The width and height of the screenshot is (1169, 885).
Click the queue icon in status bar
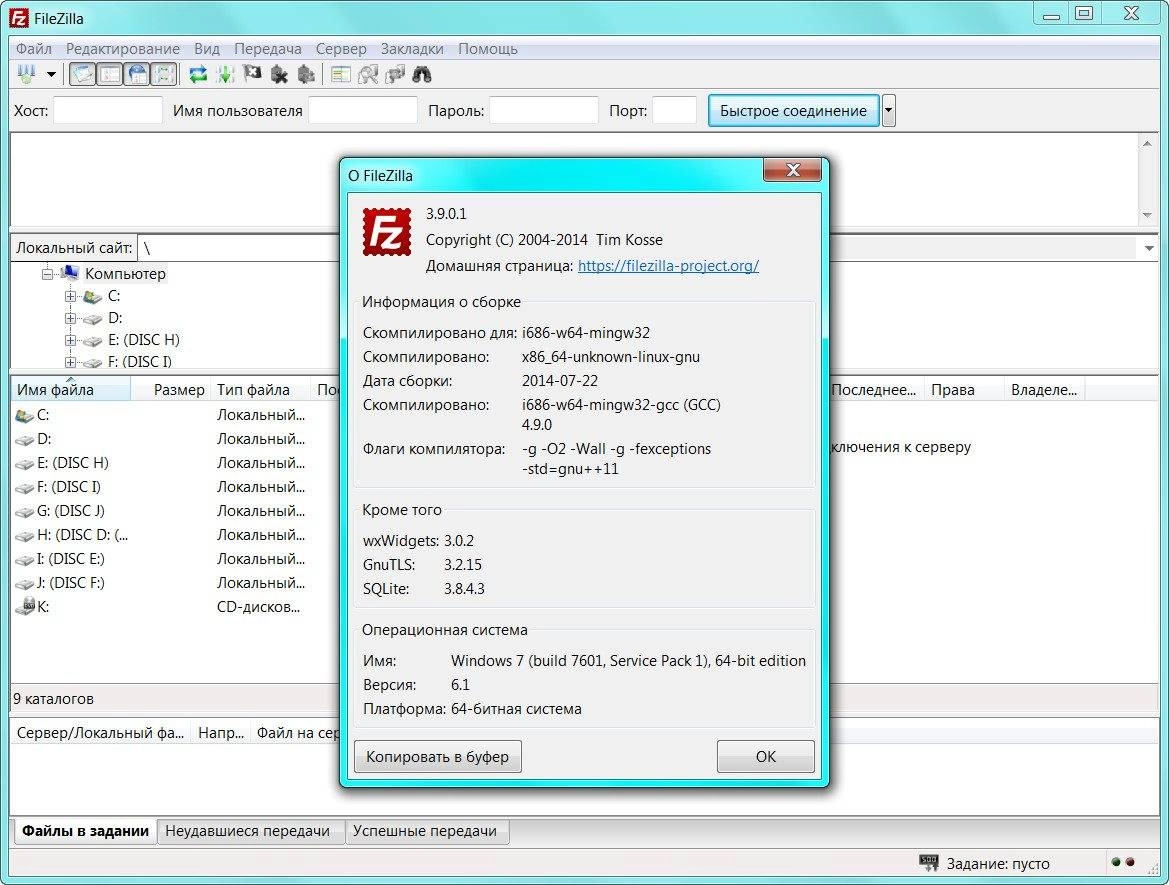click(929, 863)
